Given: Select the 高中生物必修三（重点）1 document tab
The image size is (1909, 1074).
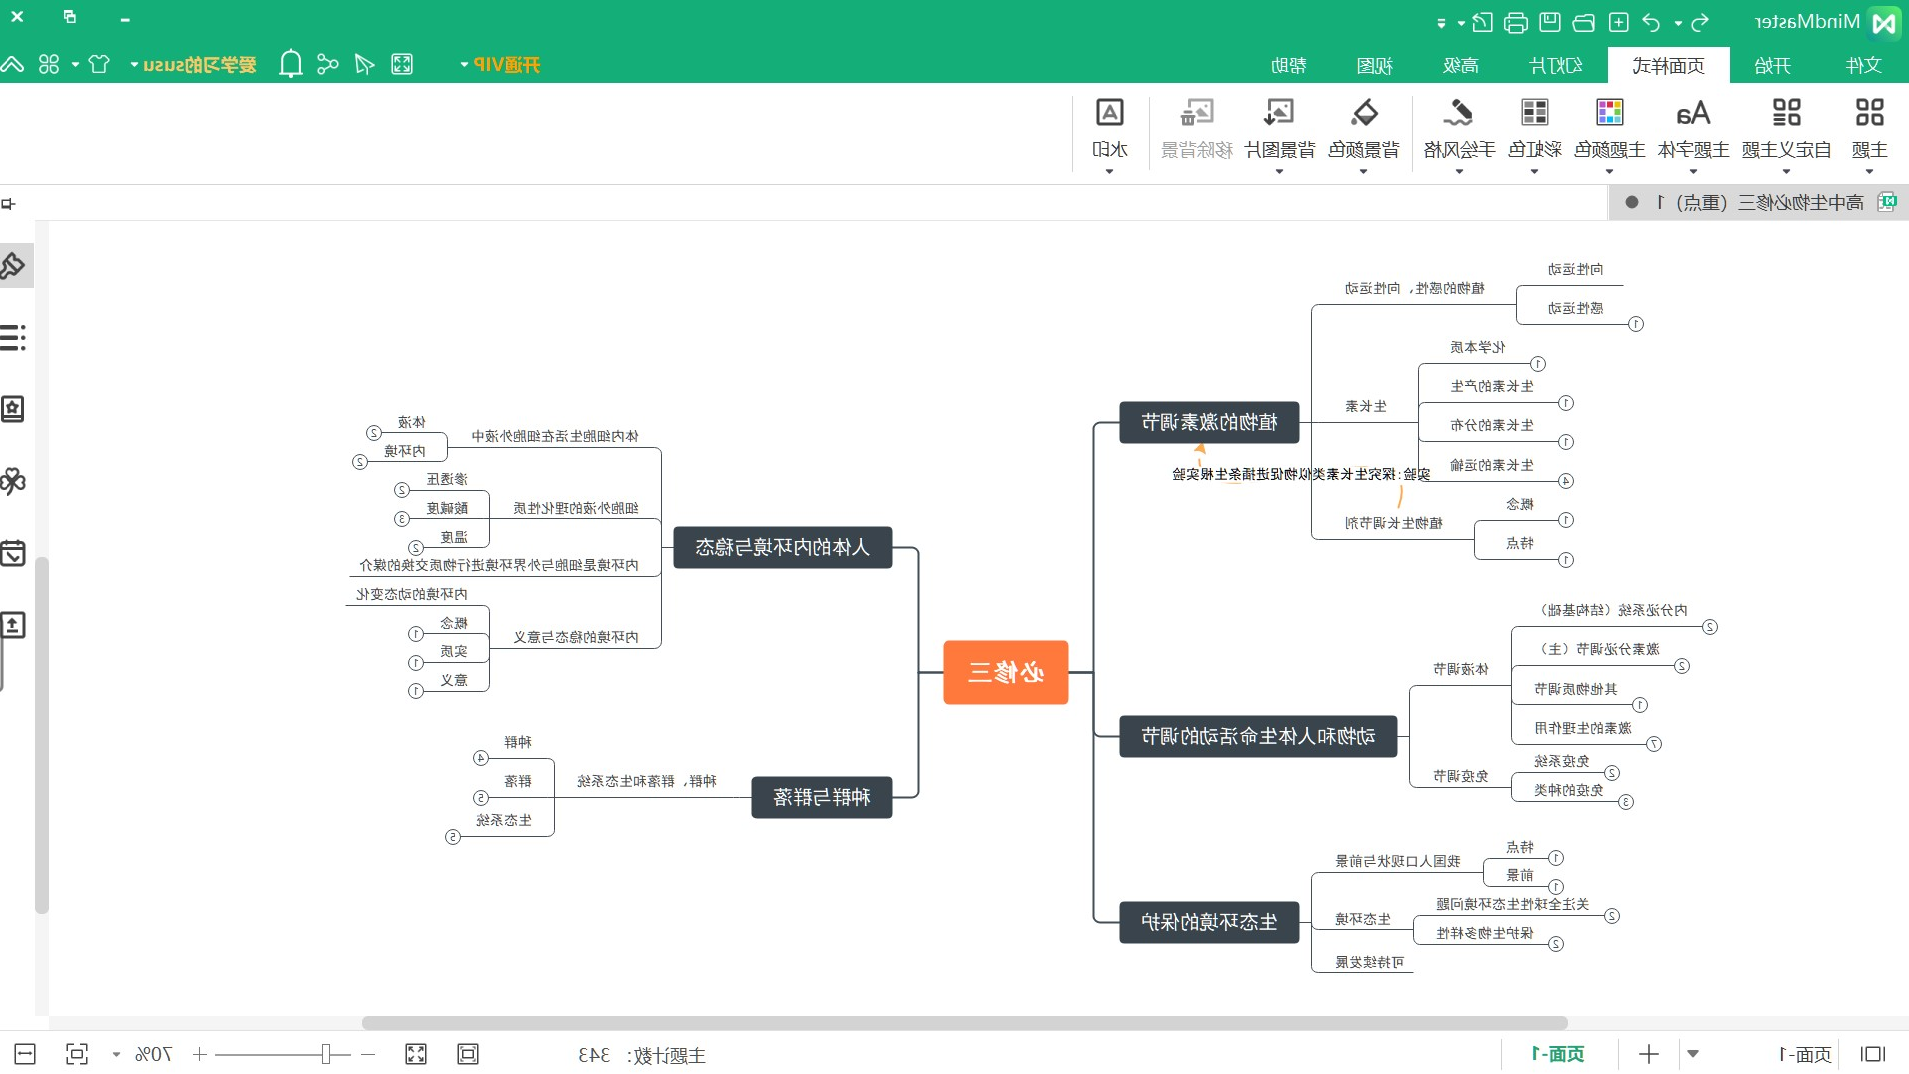Looking at the screenshot, I should [1758, 203].
